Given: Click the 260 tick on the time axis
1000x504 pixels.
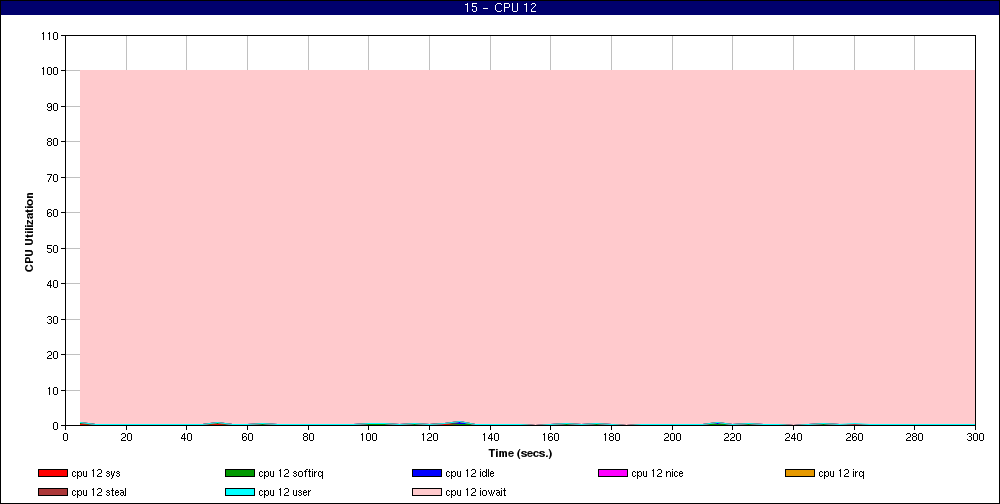Looking at the screenshot, I should [854, 438].
